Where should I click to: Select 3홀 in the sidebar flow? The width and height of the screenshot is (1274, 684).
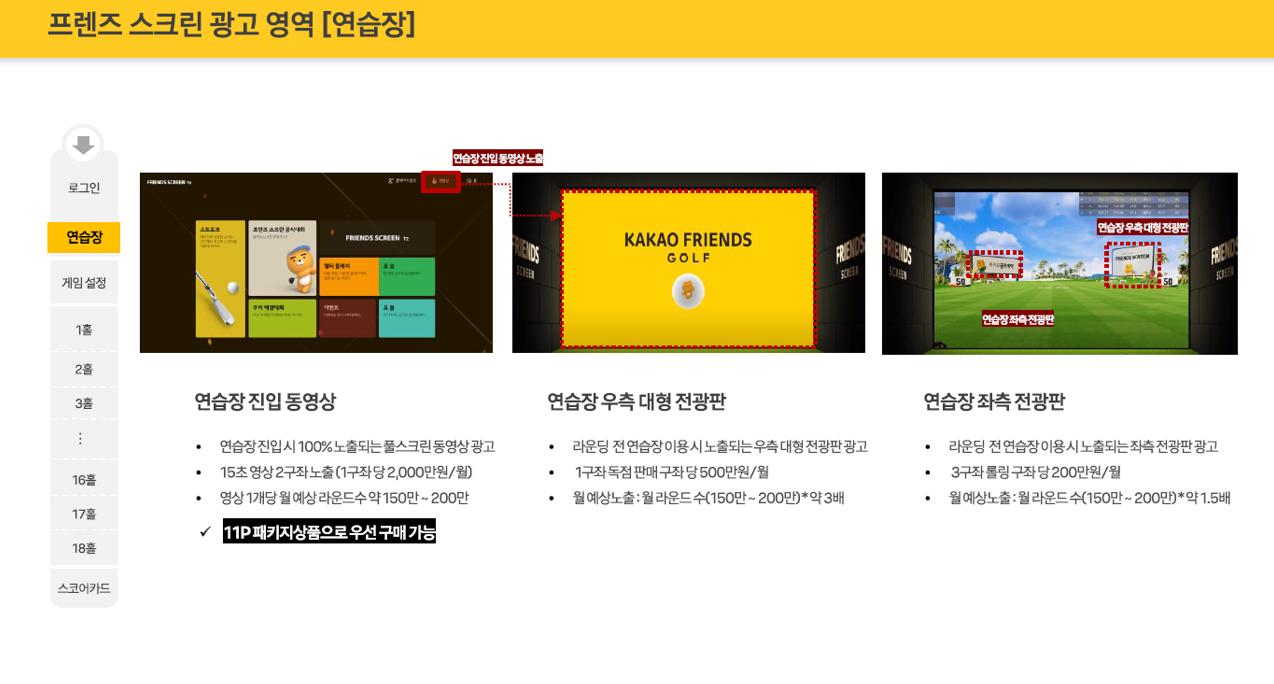84,403
